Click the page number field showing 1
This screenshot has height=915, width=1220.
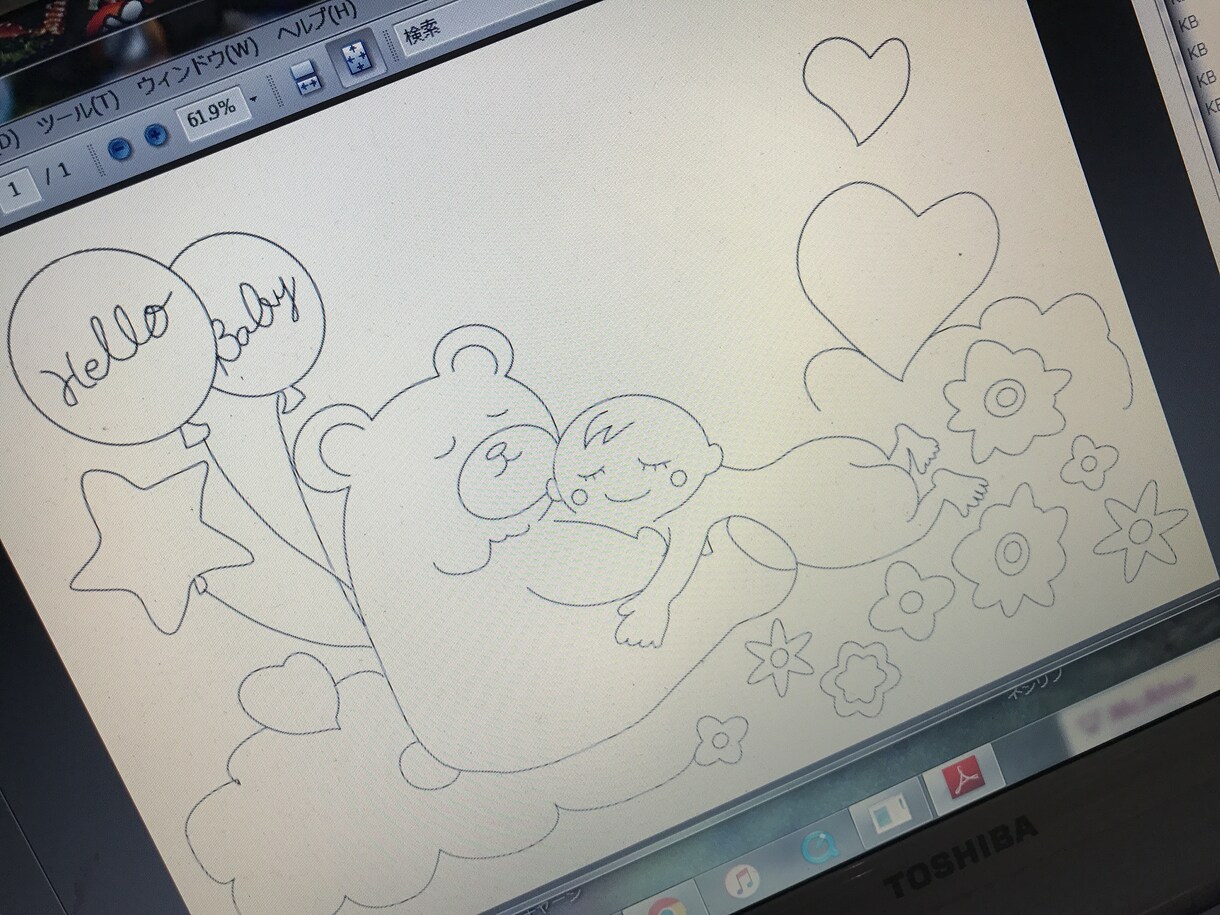click(x=17, y=188)
